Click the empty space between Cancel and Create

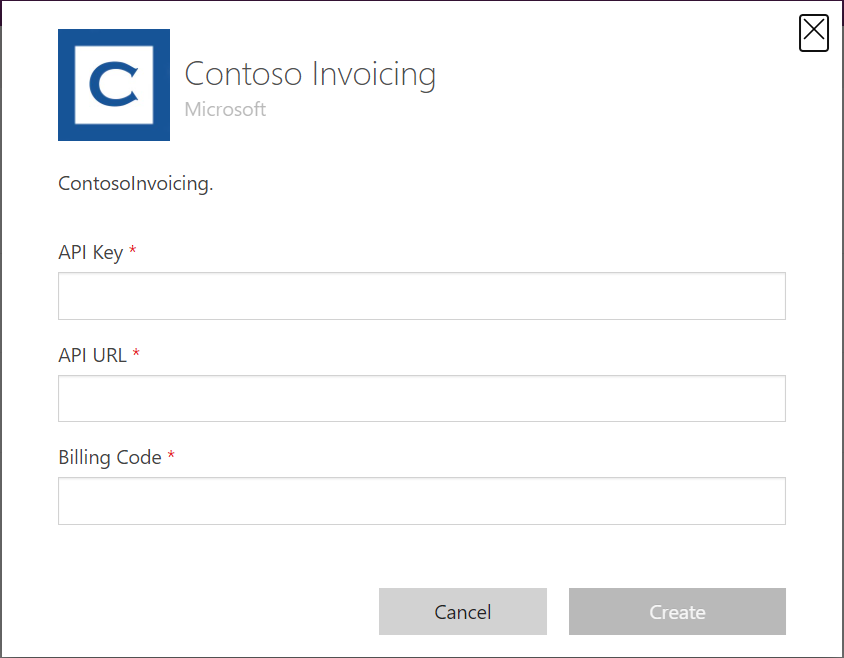click(x=557, y=611)
